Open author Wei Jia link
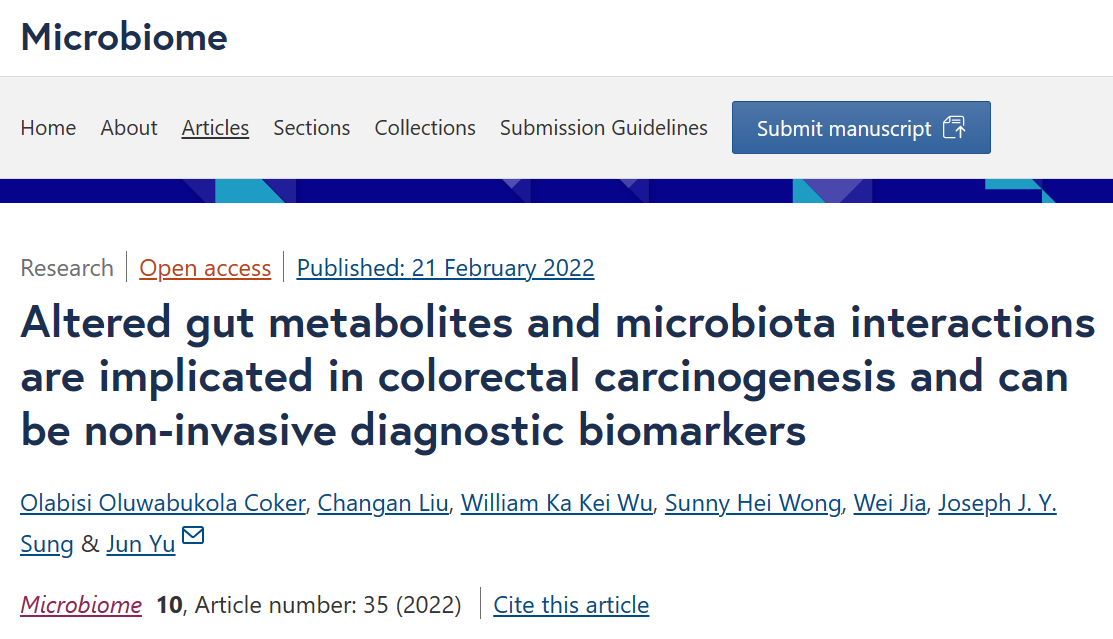 889,503
